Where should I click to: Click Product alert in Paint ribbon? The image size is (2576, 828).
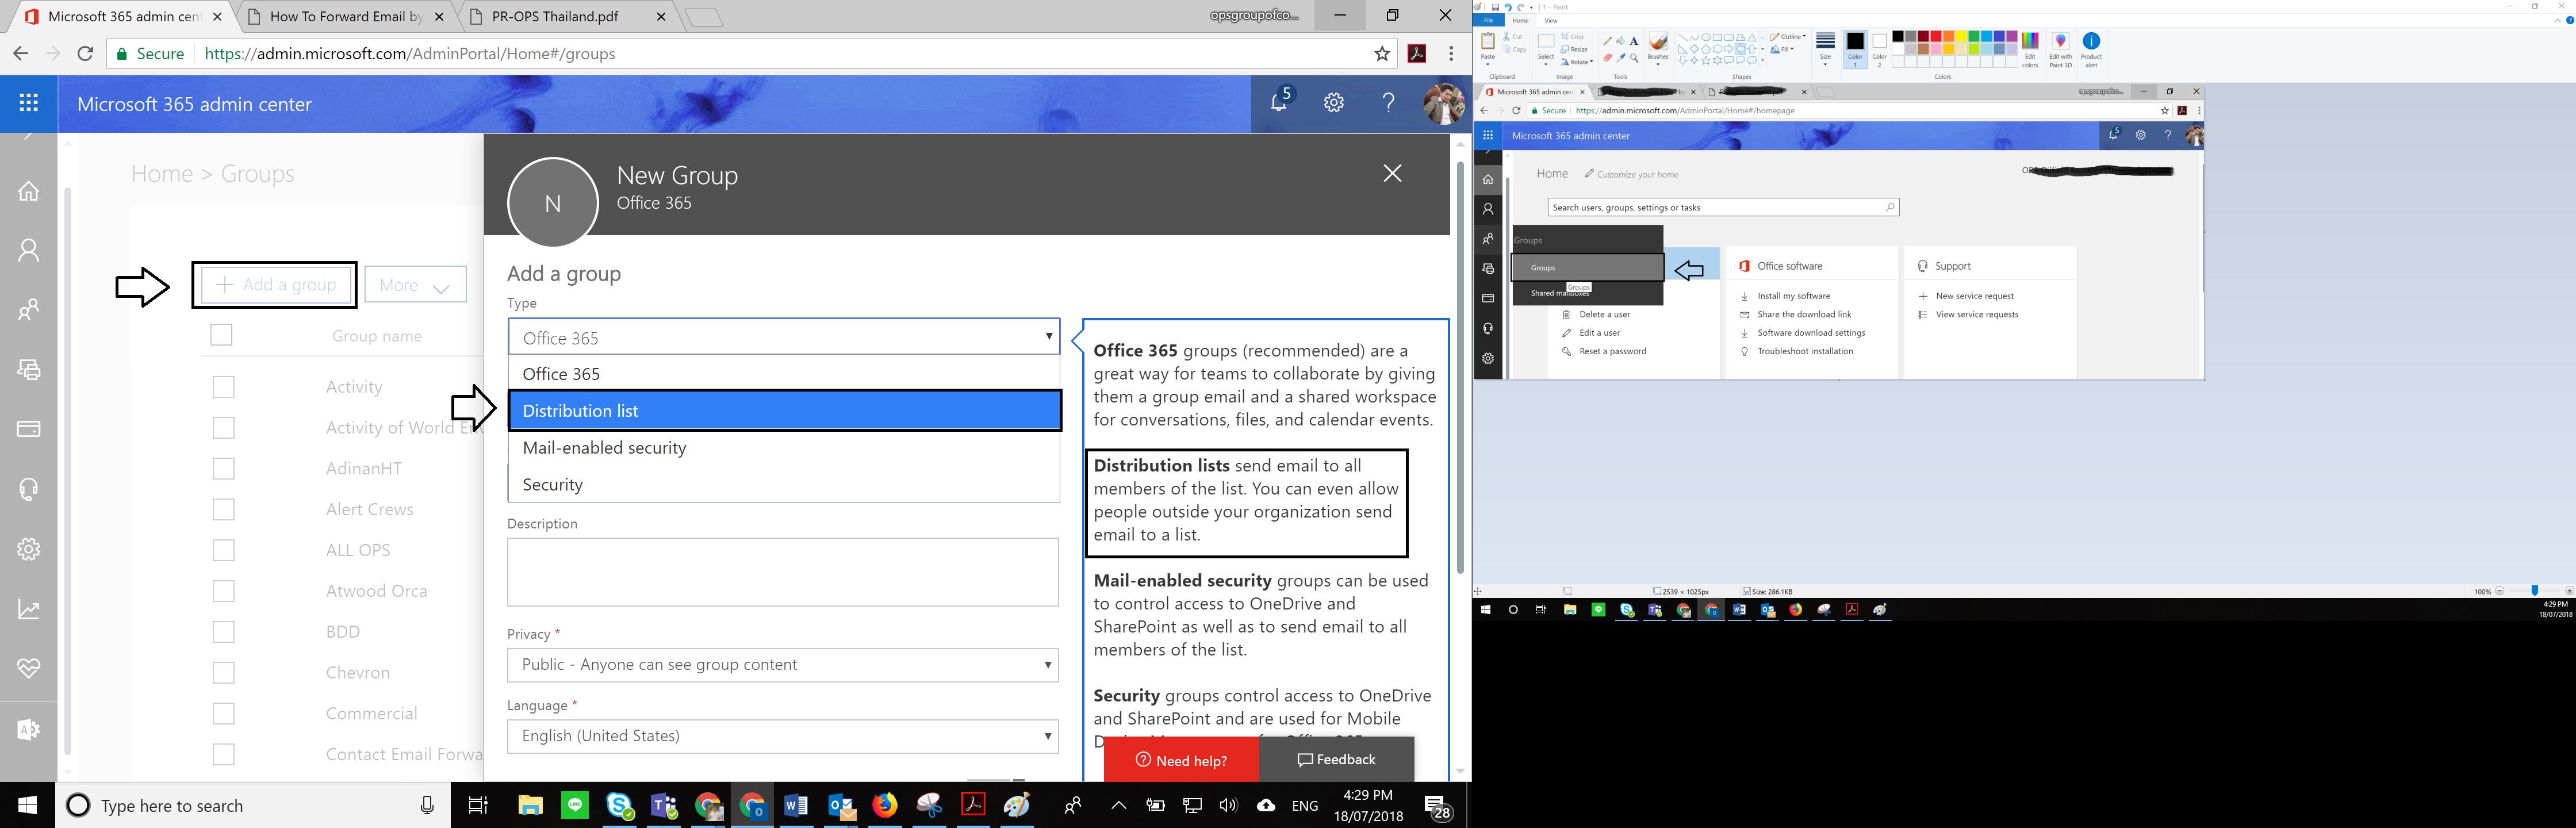(x=2091, y=50)
